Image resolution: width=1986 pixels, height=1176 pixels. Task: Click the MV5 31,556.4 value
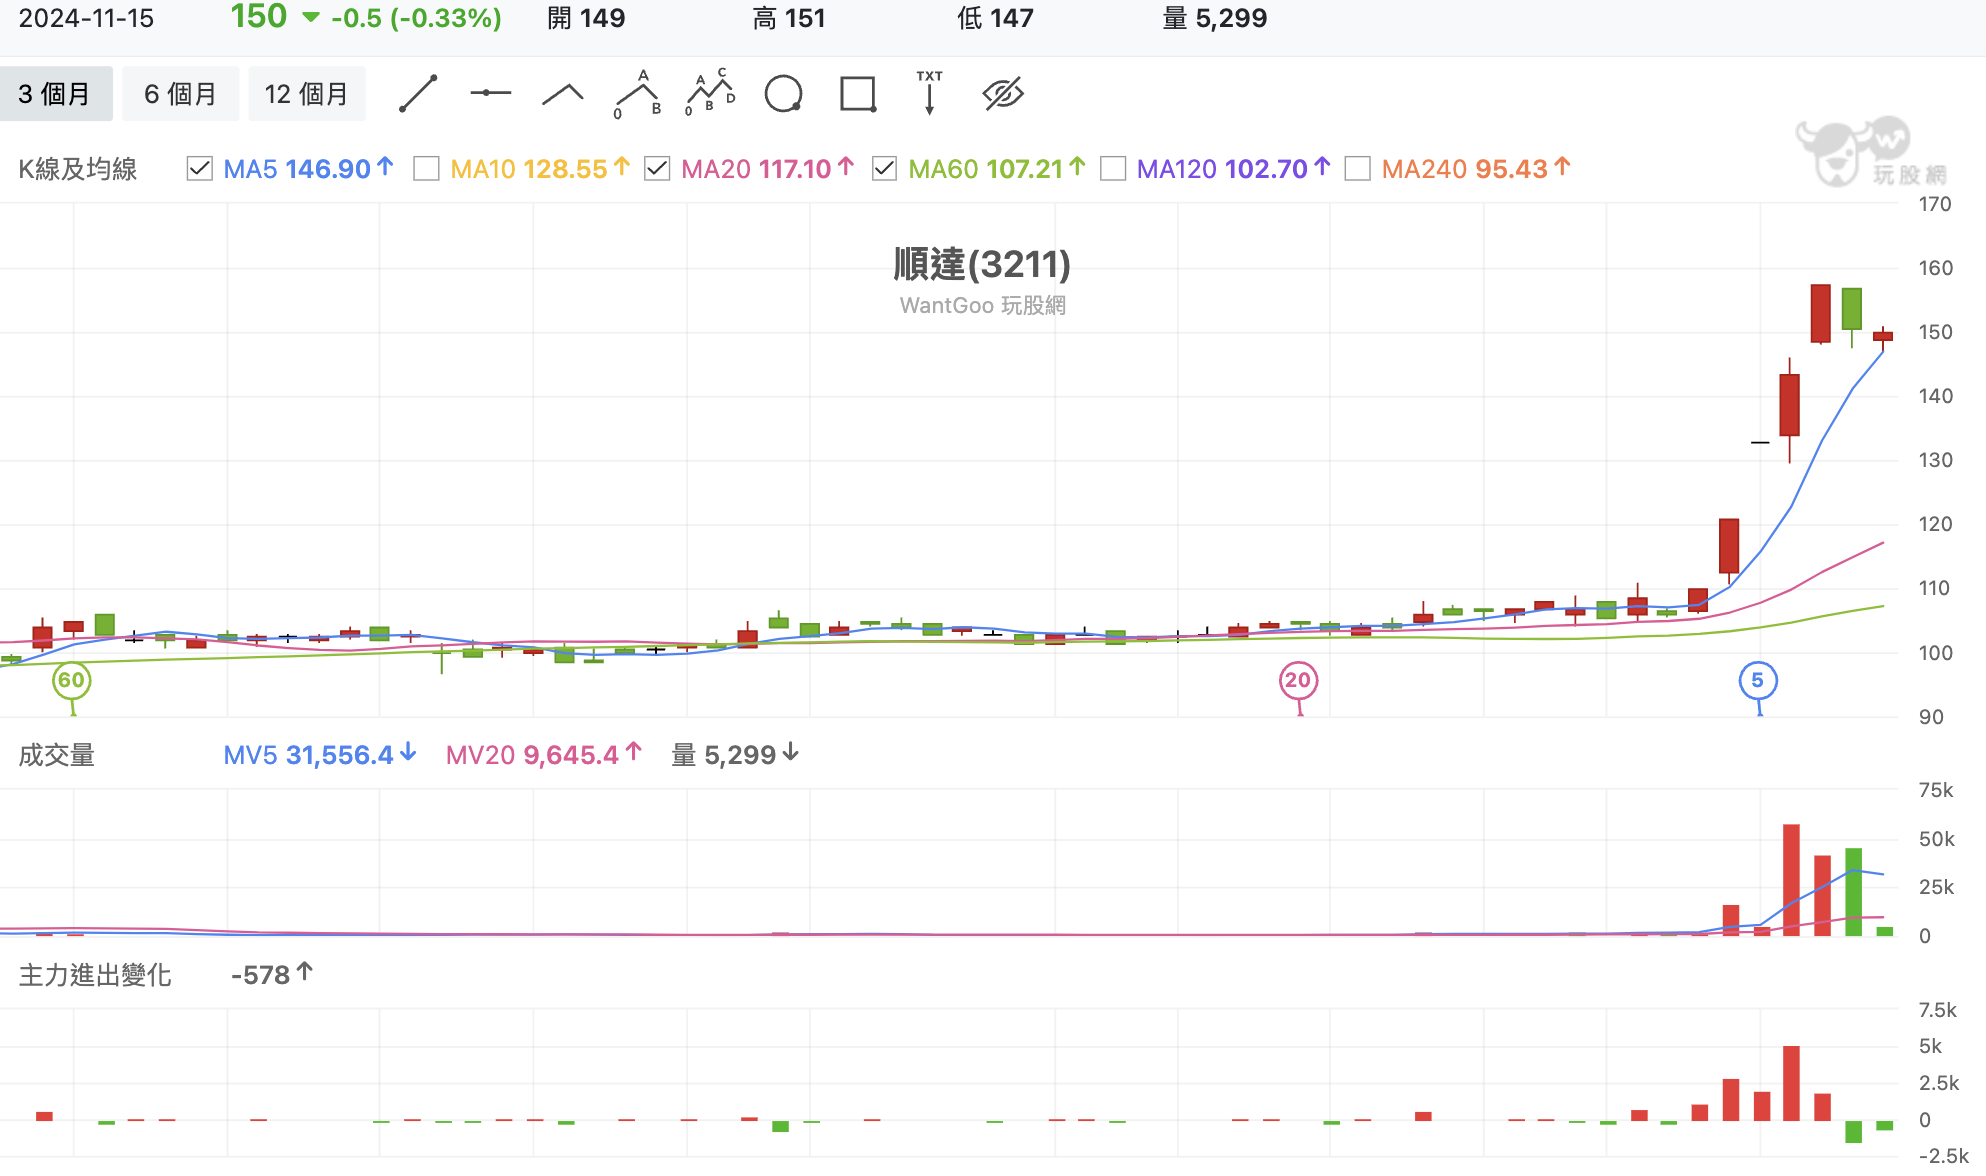coord(320,755)
